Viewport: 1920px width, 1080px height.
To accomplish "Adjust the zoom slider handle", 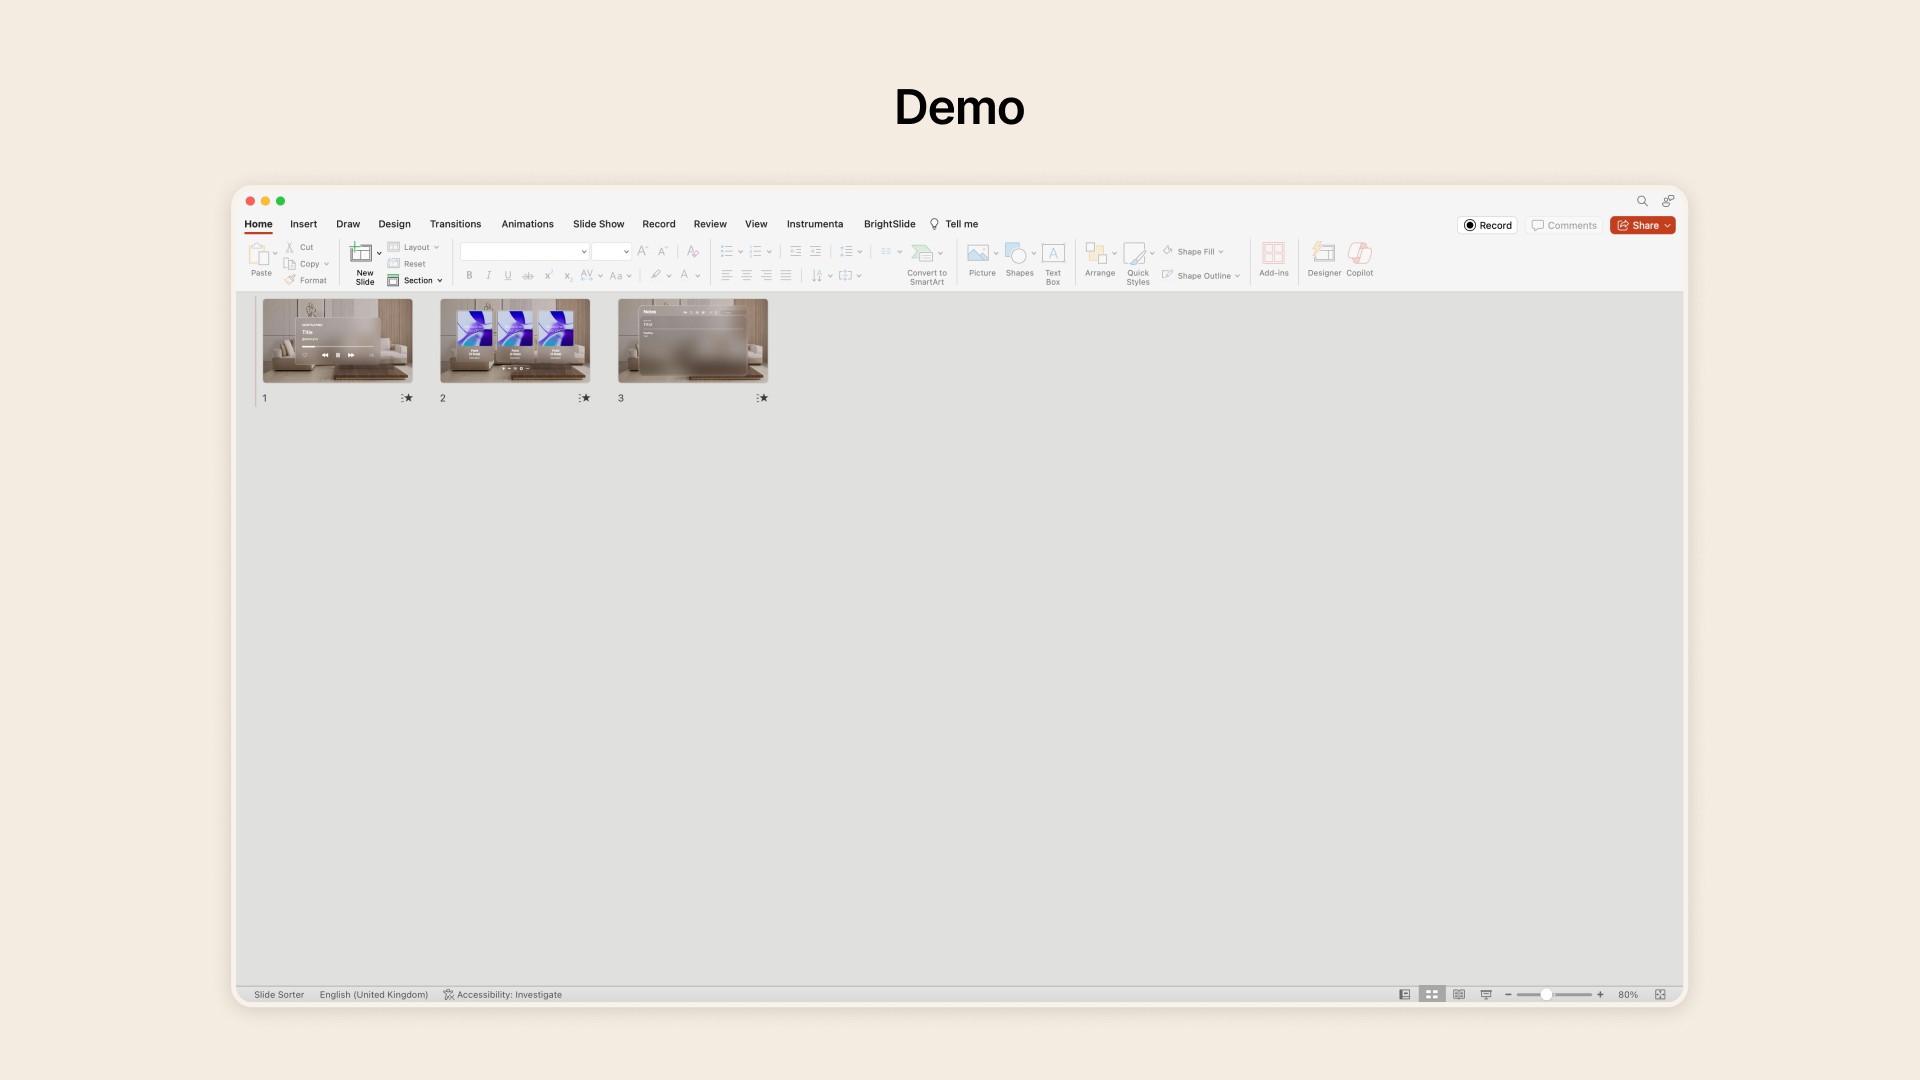I will click(x=1546, y=995).
